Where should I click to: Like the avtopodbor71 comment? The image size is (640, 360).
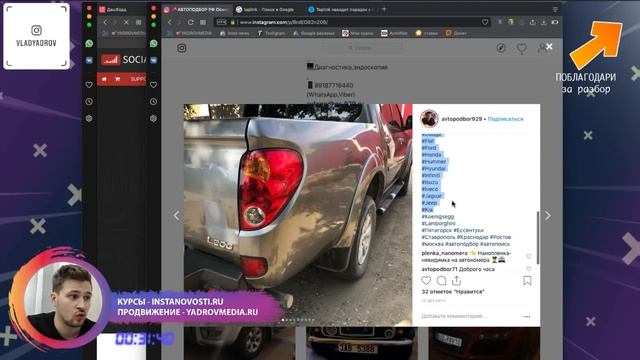(x=529, y=269)
